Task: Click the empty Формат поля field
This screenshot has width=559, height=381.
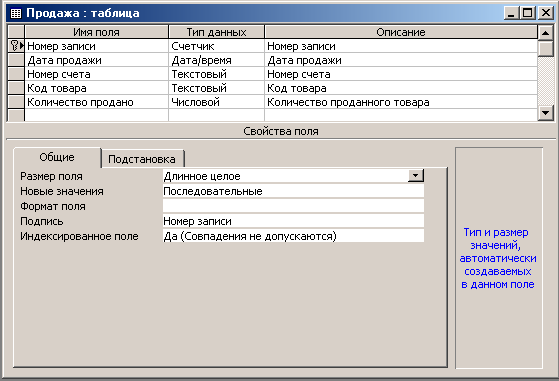Action: 293,206
